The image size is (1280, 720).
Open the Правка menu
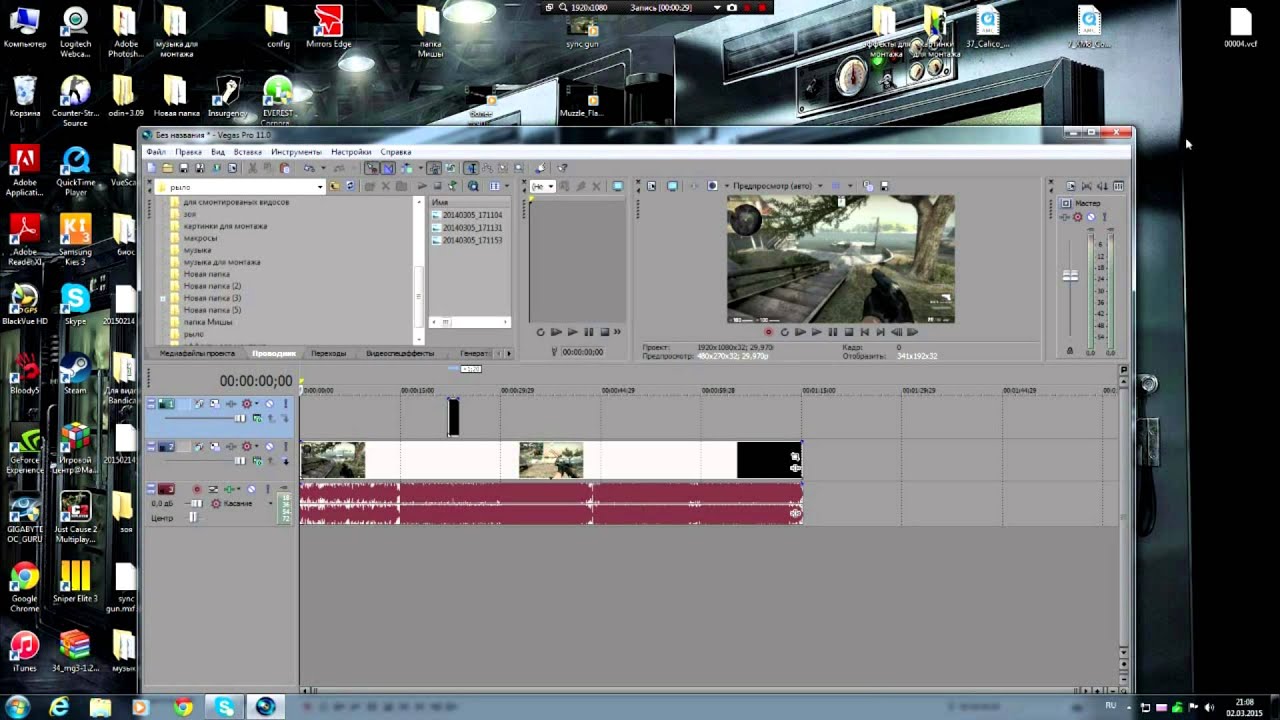coord(188,152)
